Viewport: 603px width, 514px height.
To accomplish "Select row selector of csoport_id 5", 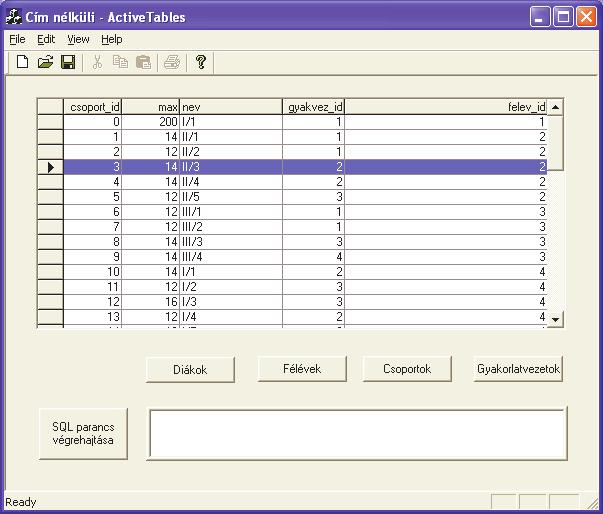I will [x=50, y=197].
